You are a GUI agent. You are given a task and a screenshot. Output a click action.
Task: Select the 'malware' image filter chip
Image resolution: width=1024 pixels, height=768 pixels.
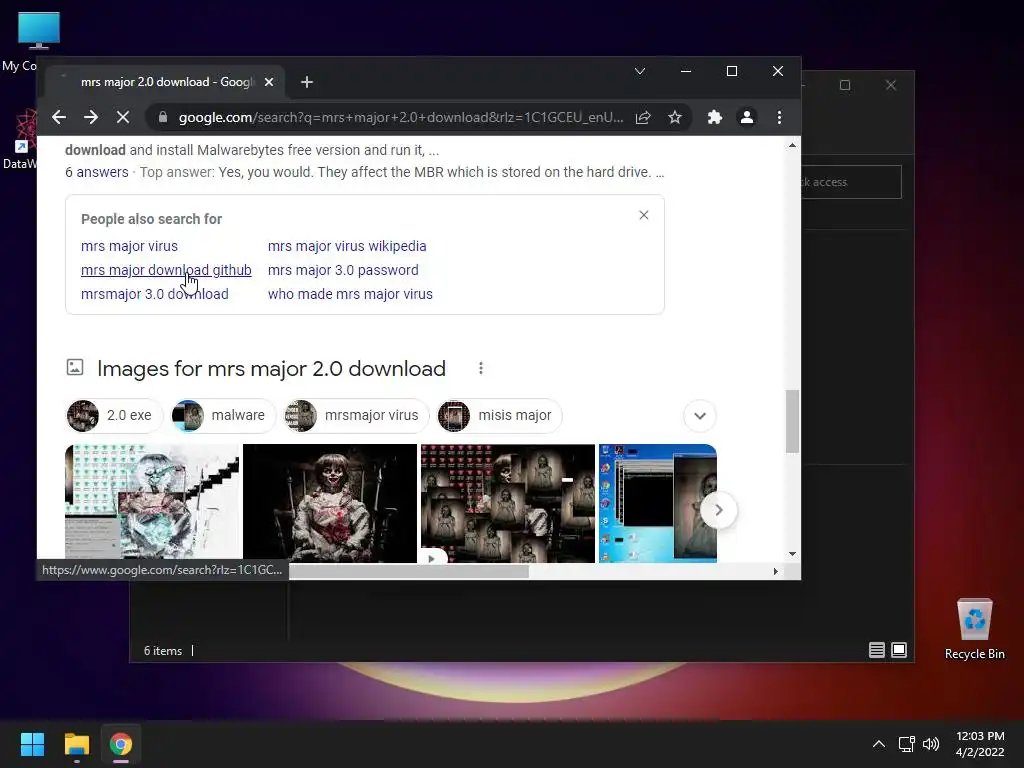click(x=223, y=415)
